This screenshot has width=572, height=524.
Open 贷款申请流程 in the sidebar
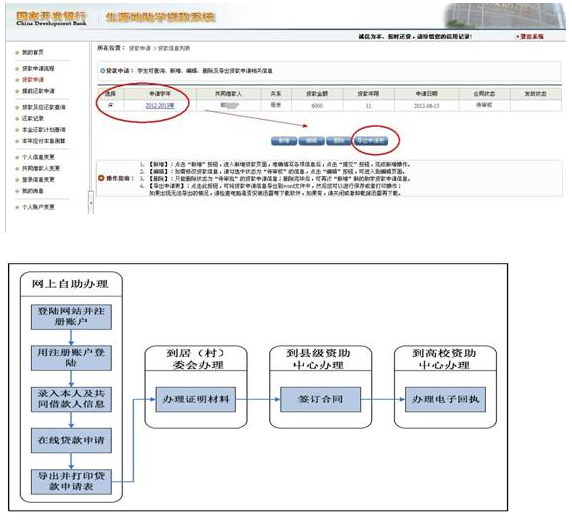tap(38, 69)
